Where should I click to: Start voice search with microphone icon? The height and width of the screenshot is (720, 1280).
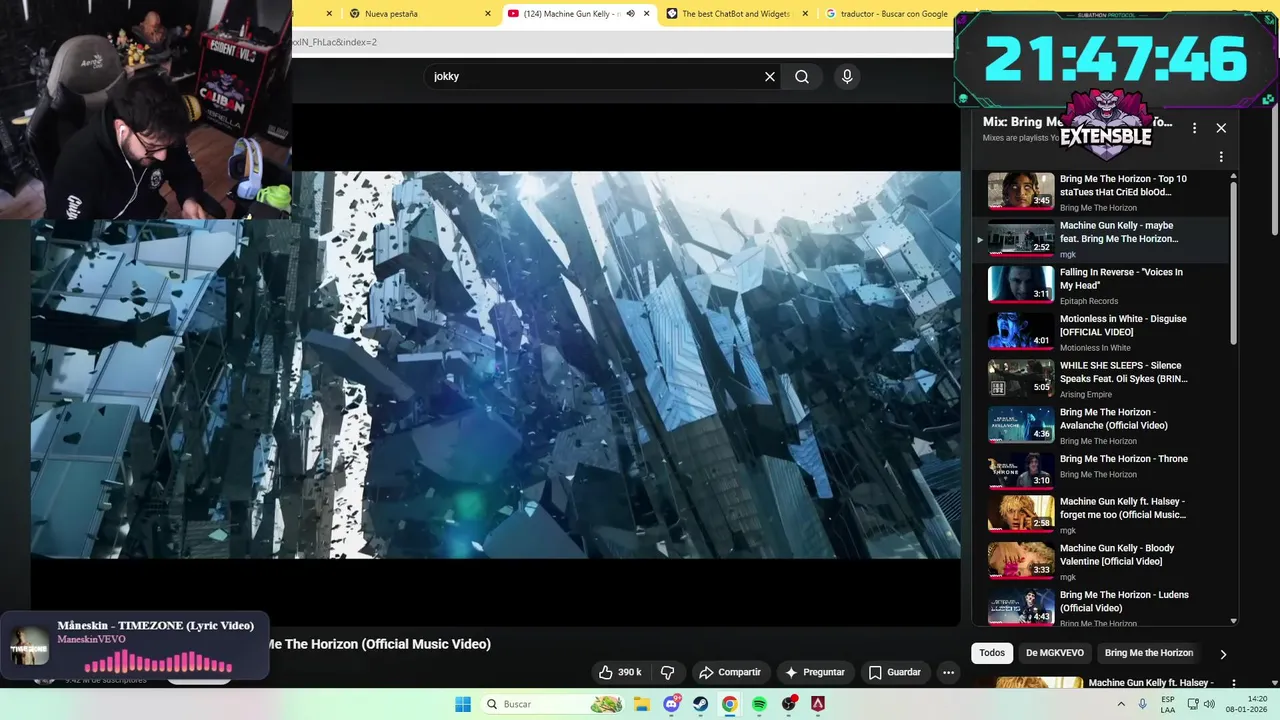click(847, 76)
